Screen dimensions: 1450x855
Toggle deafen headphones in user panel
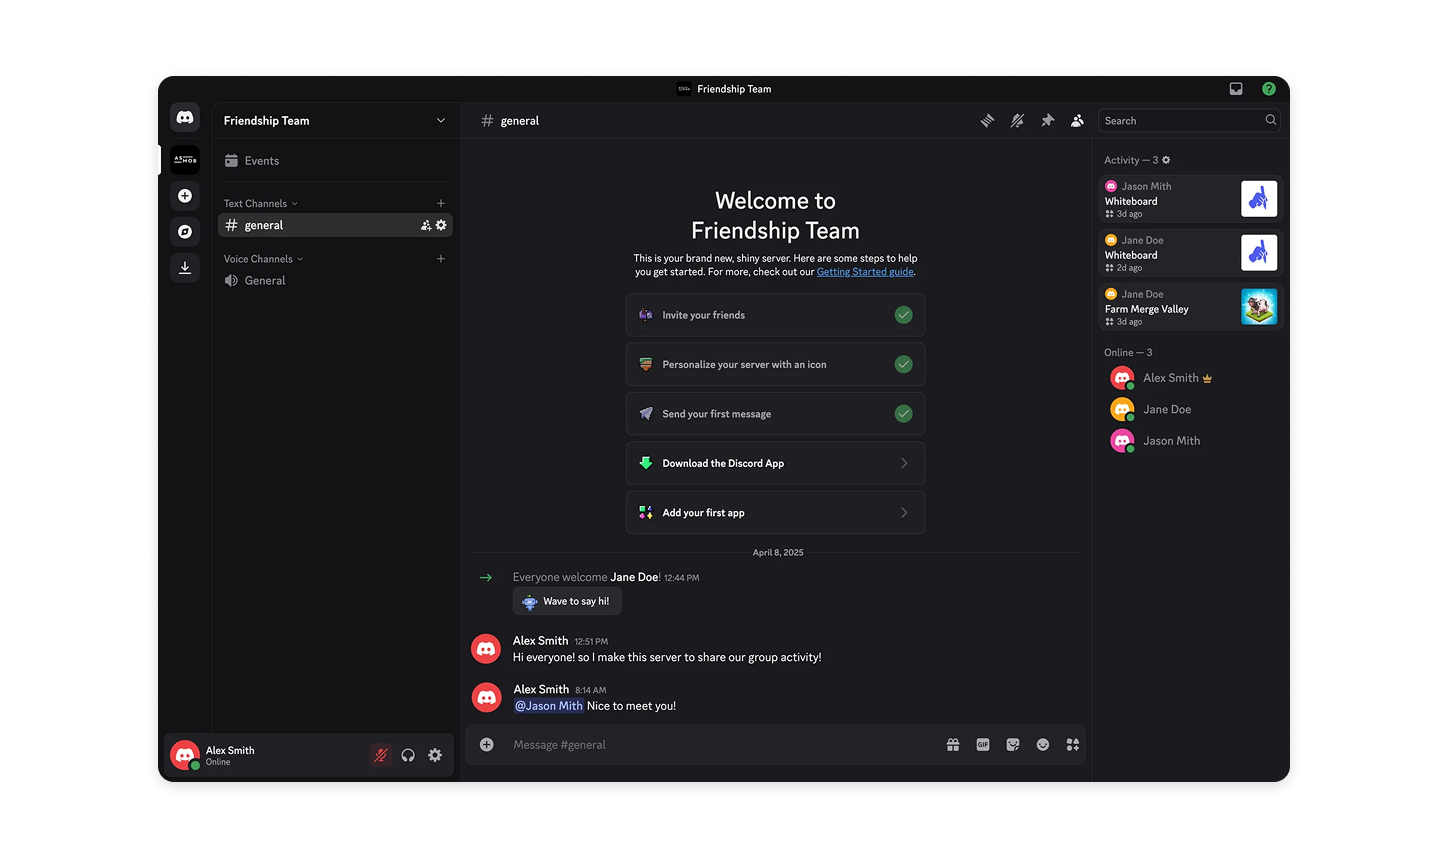408,755
